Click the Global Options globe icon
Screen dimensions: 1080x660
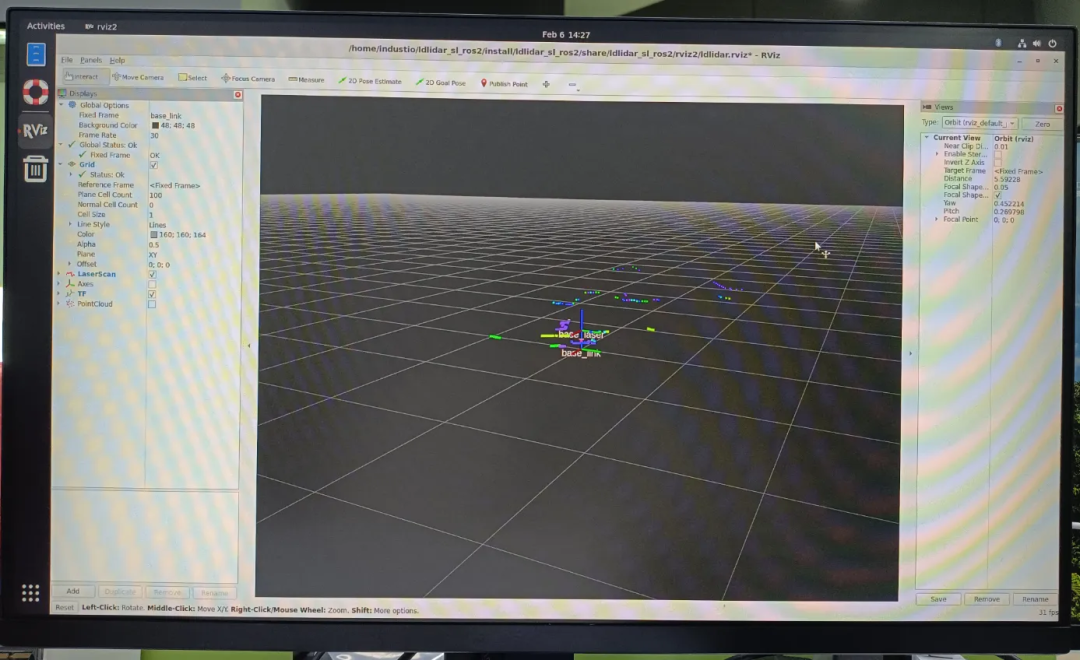coord(72,105)
